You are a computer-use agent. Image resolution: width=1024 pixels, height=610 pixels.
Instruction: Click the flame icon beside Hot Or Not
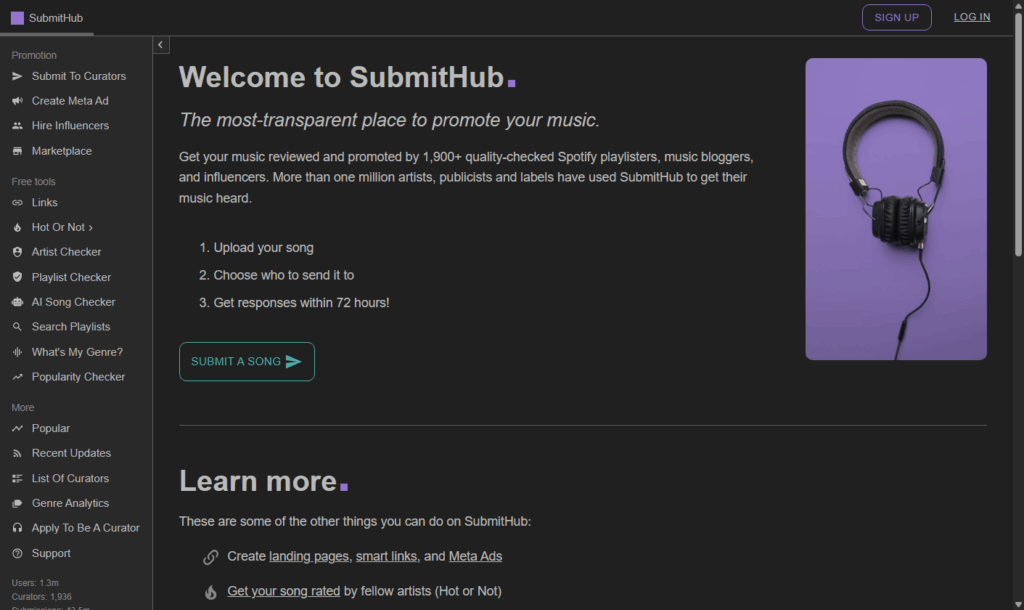(17, 227)
